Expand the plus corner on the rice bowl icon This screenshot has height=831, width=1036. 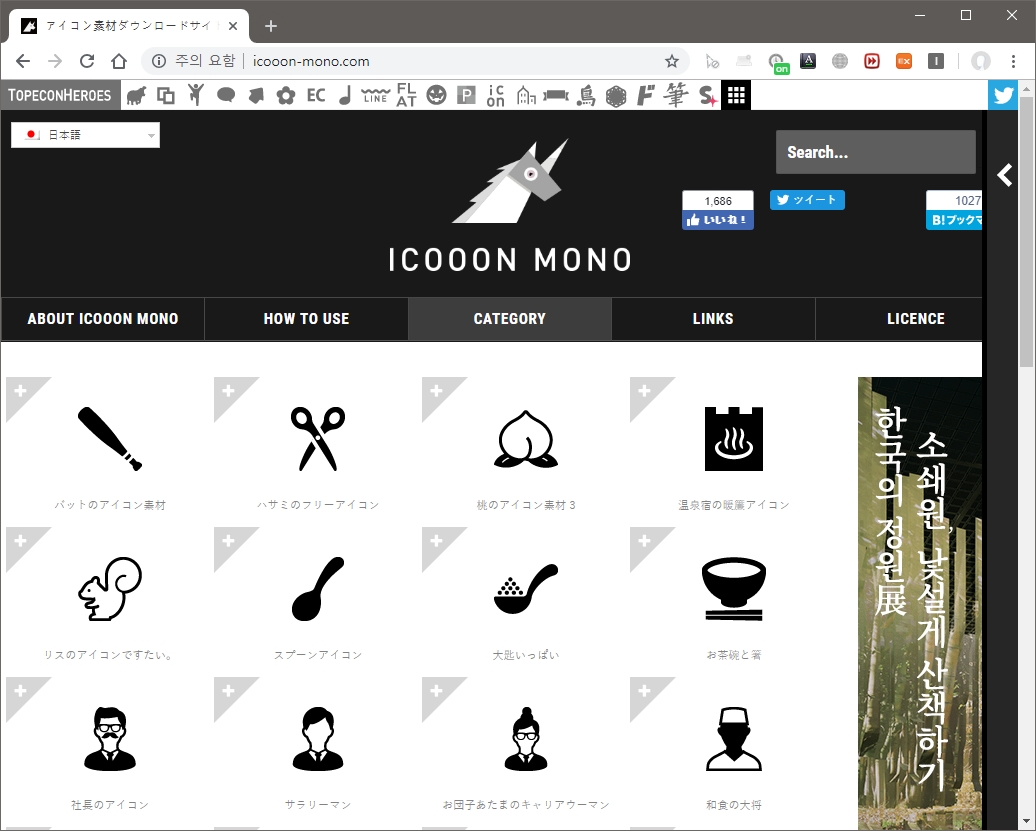coord(644,540)
